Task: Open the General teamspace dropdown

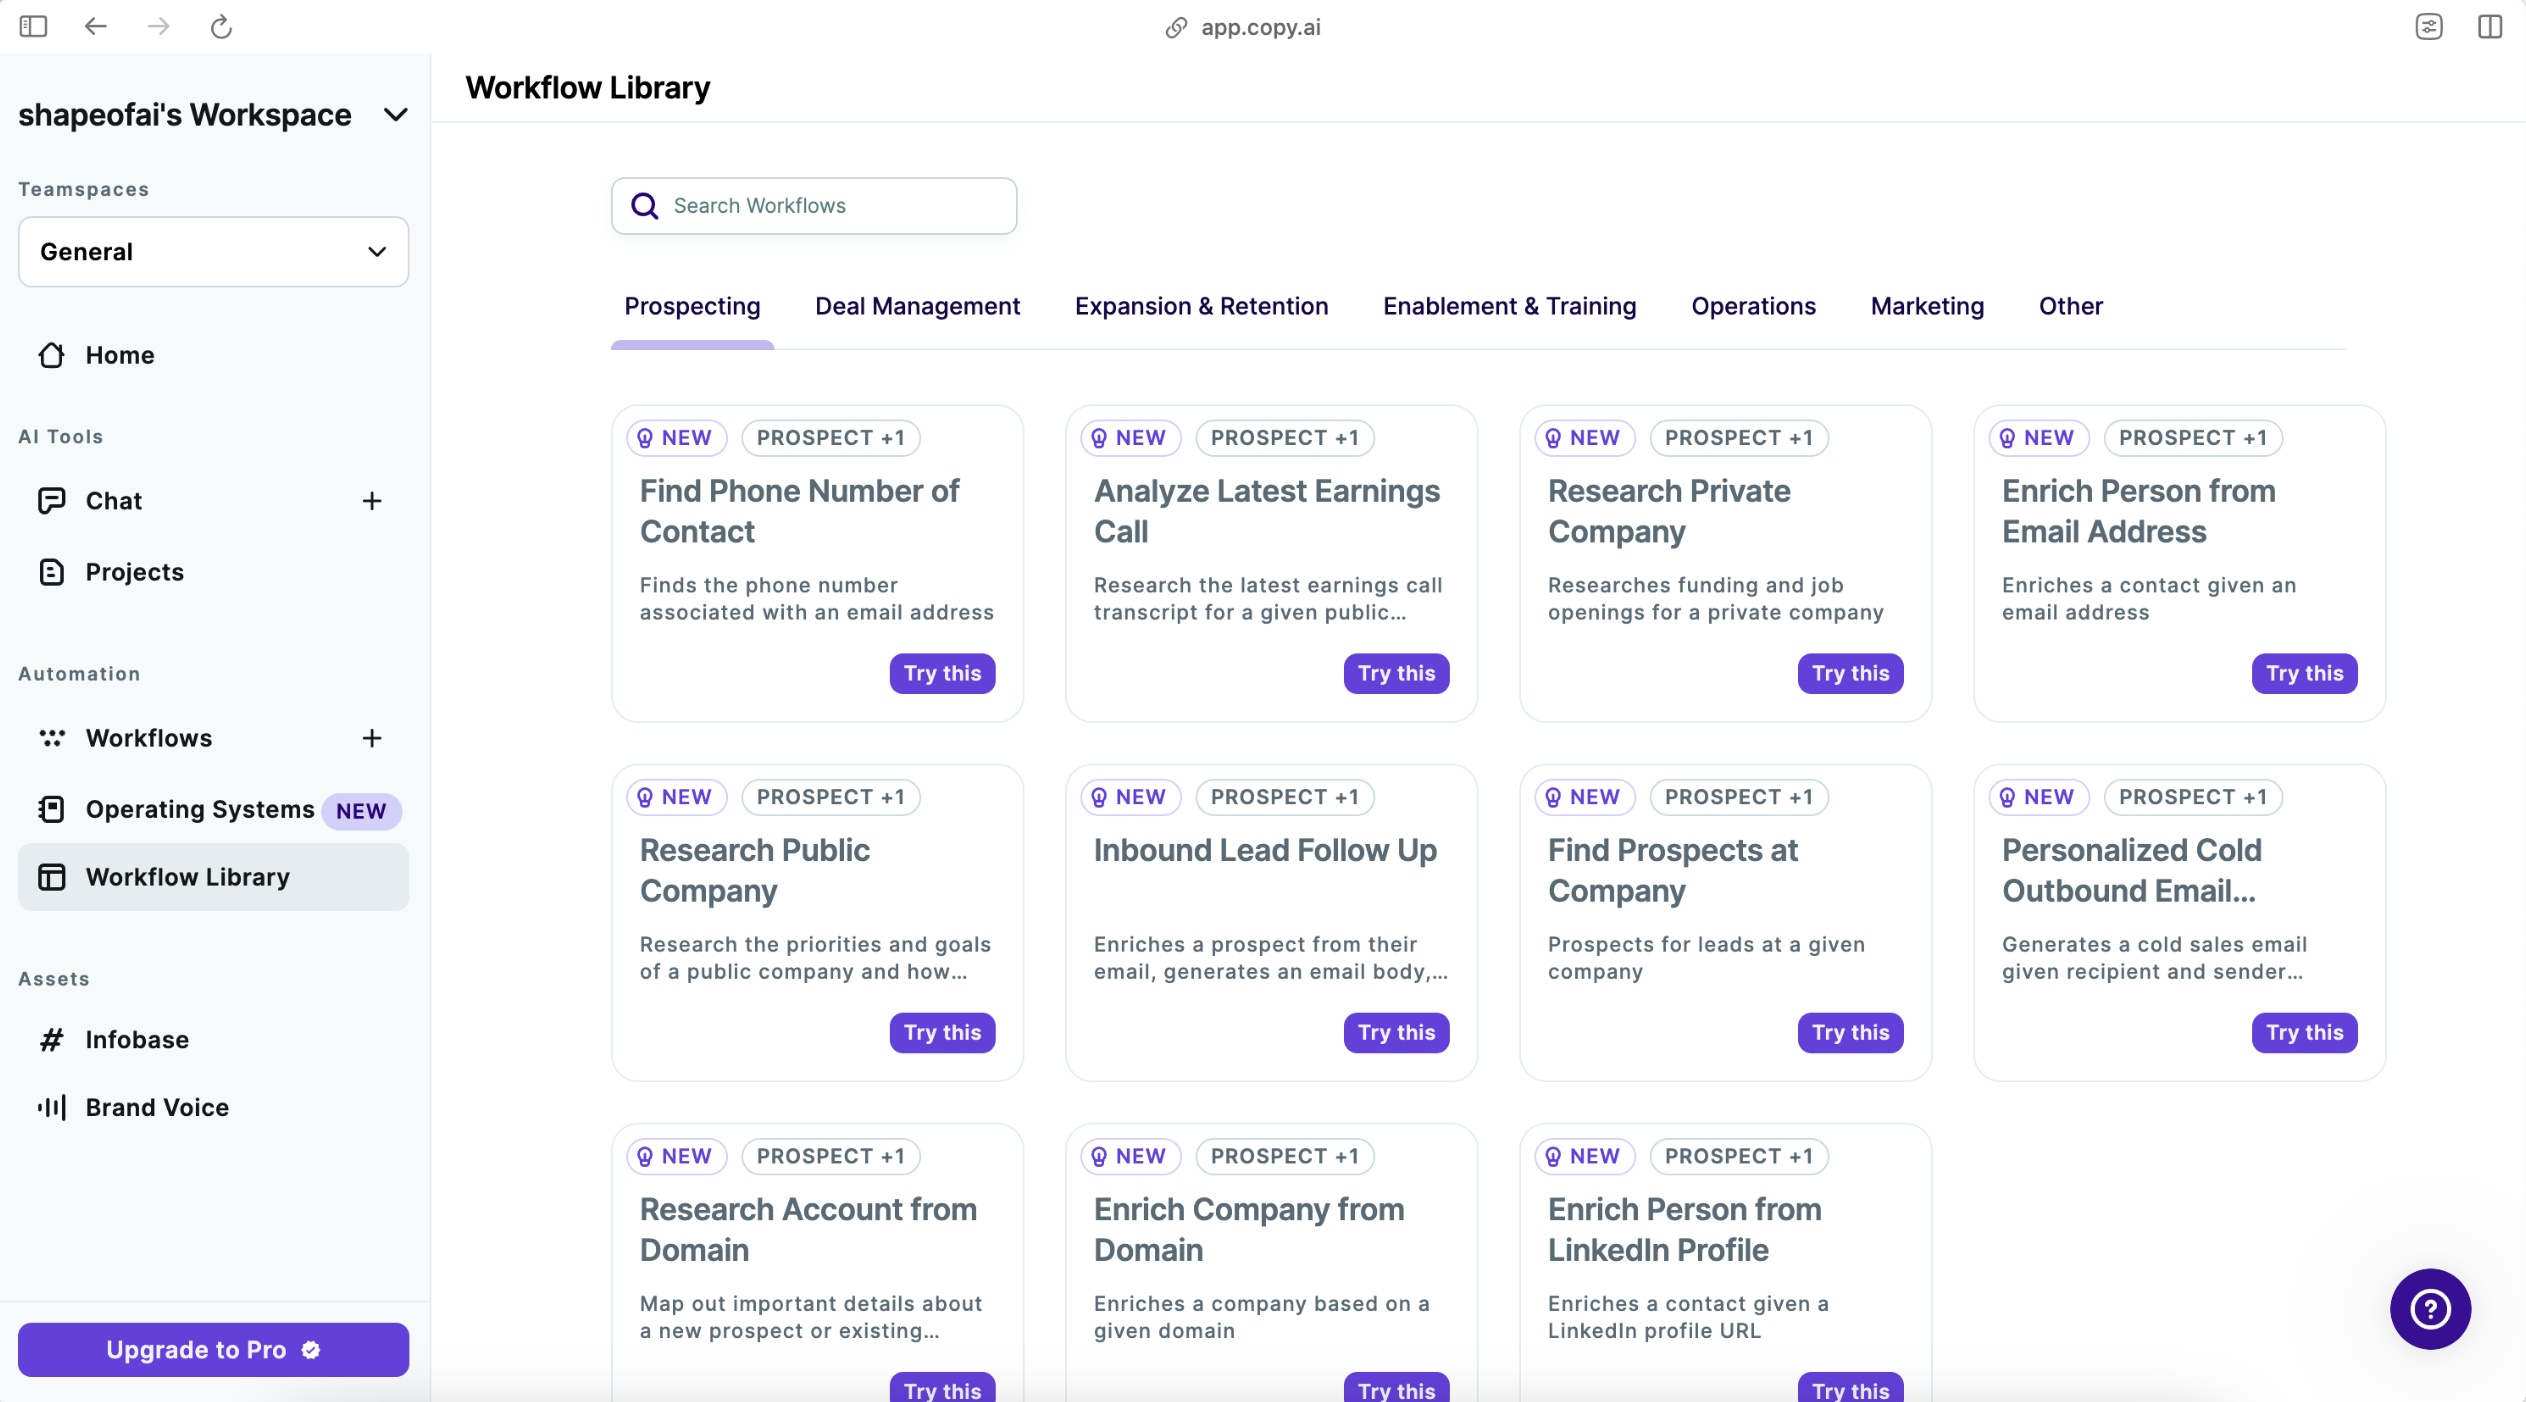Action: click(213, 252)
